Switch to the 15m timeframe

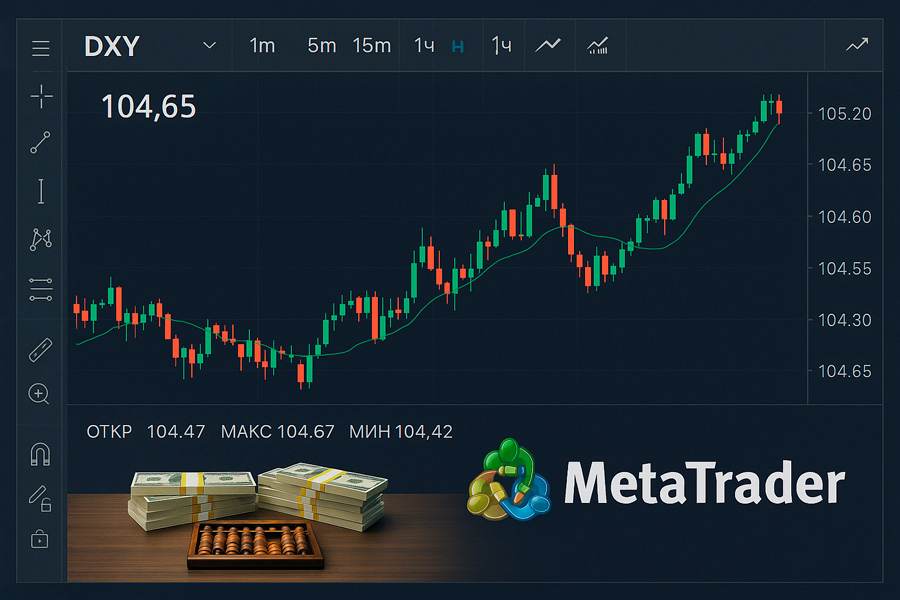click(x=371, y=46)
